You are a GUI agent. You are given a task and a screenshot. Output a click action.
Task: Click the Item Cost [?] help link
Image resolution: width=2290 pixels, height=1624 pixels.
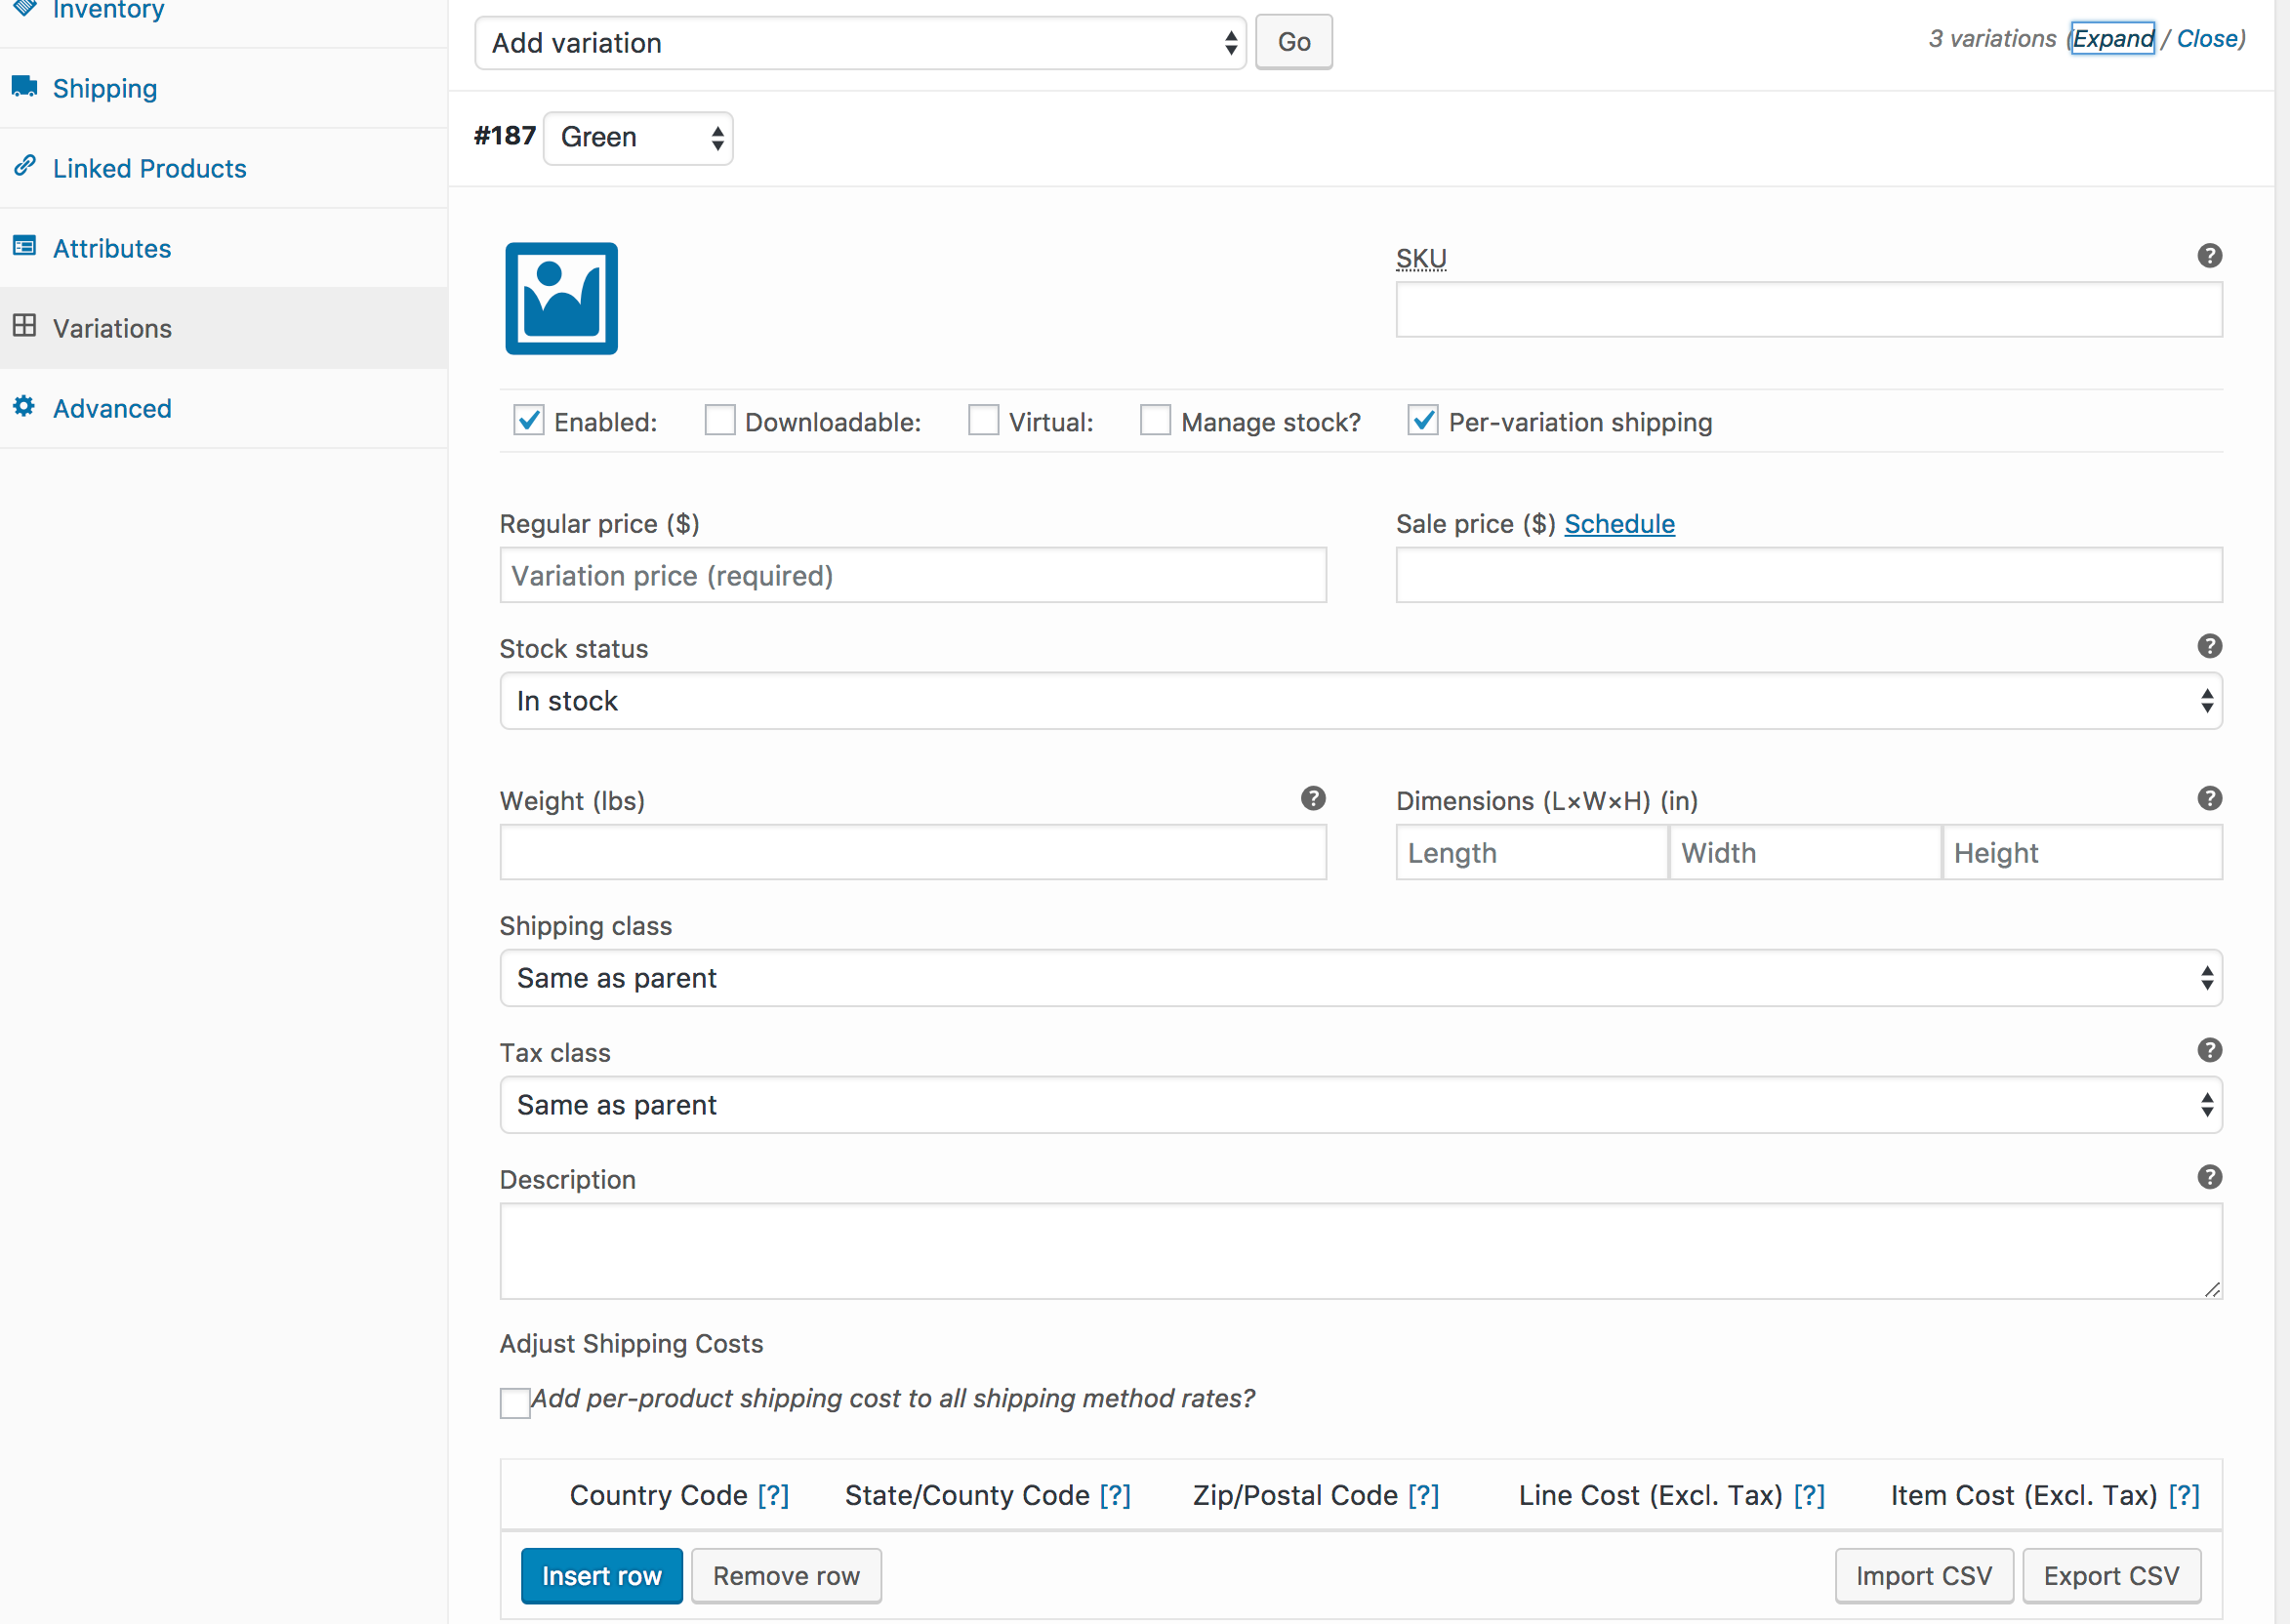(x=2184, y=1495)
